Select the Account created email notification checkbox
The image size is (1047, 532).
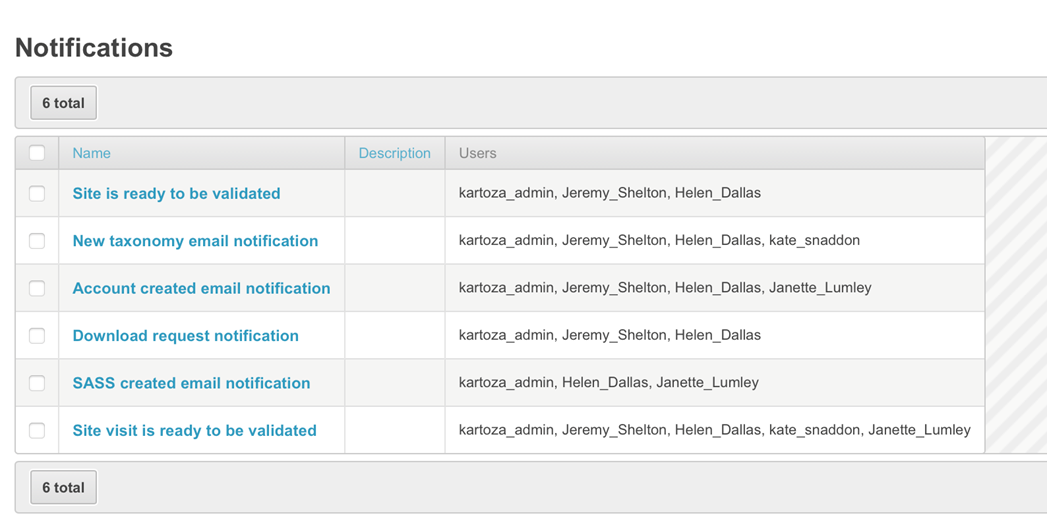click(x=37, y=288)
